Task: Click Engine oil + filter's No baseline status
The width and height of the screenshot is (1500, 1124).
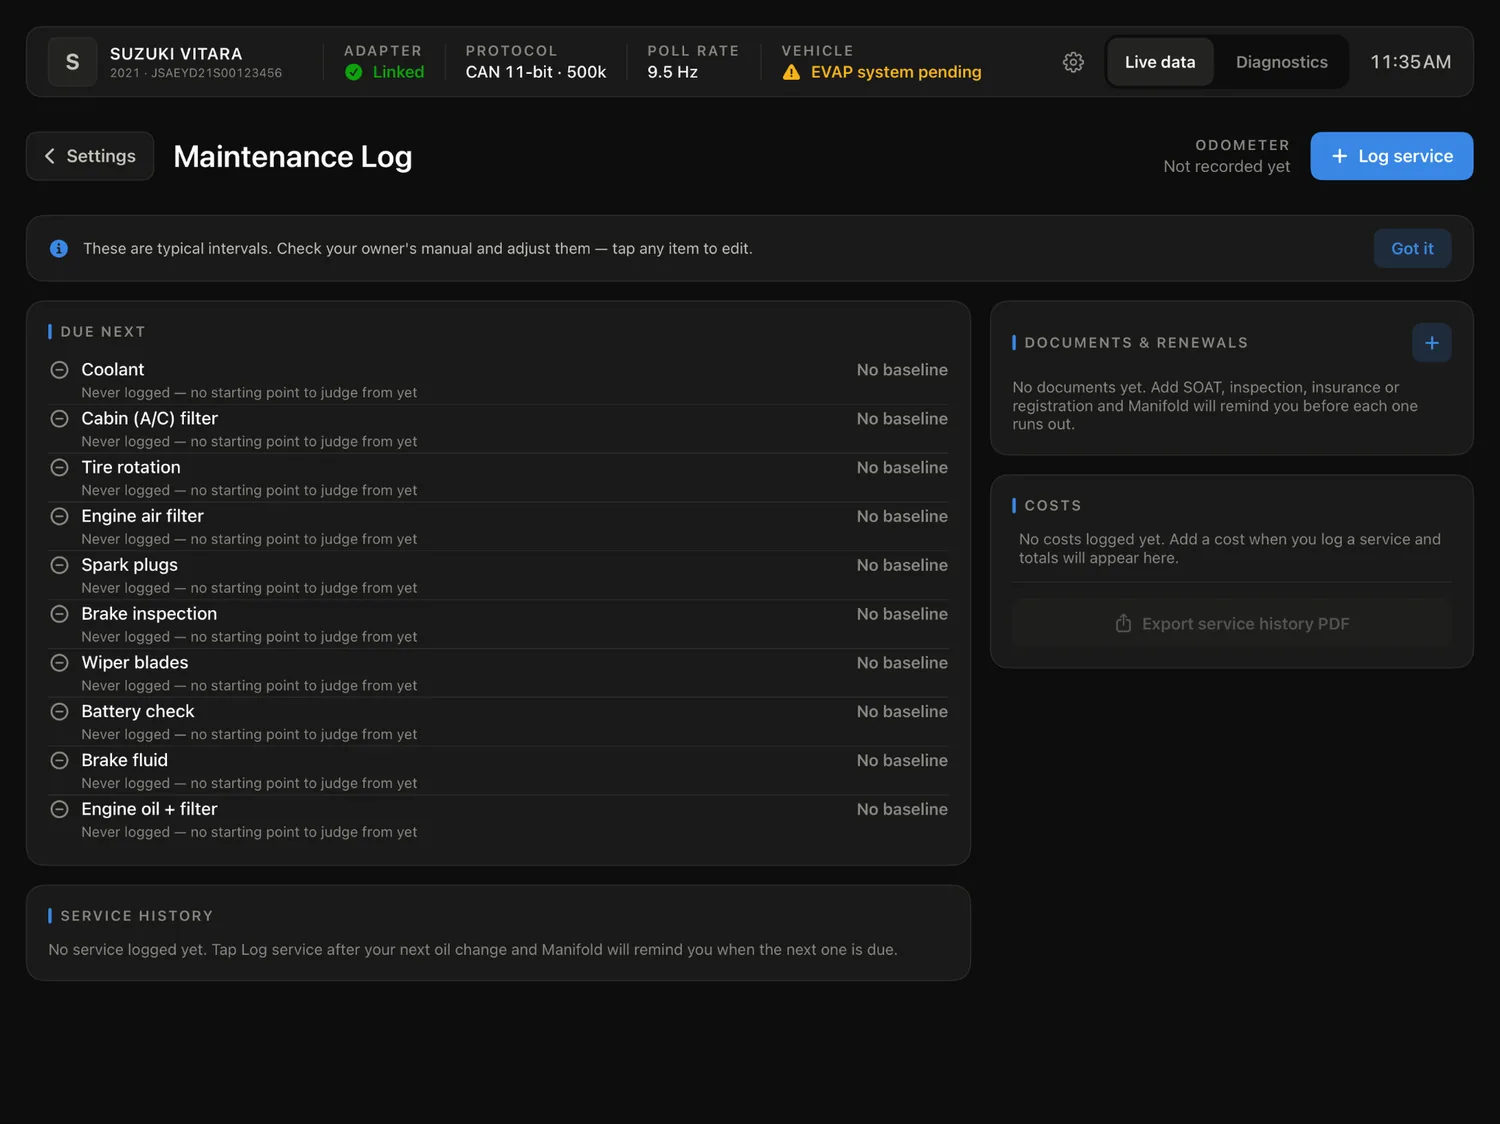Action: tap(902, 809)
